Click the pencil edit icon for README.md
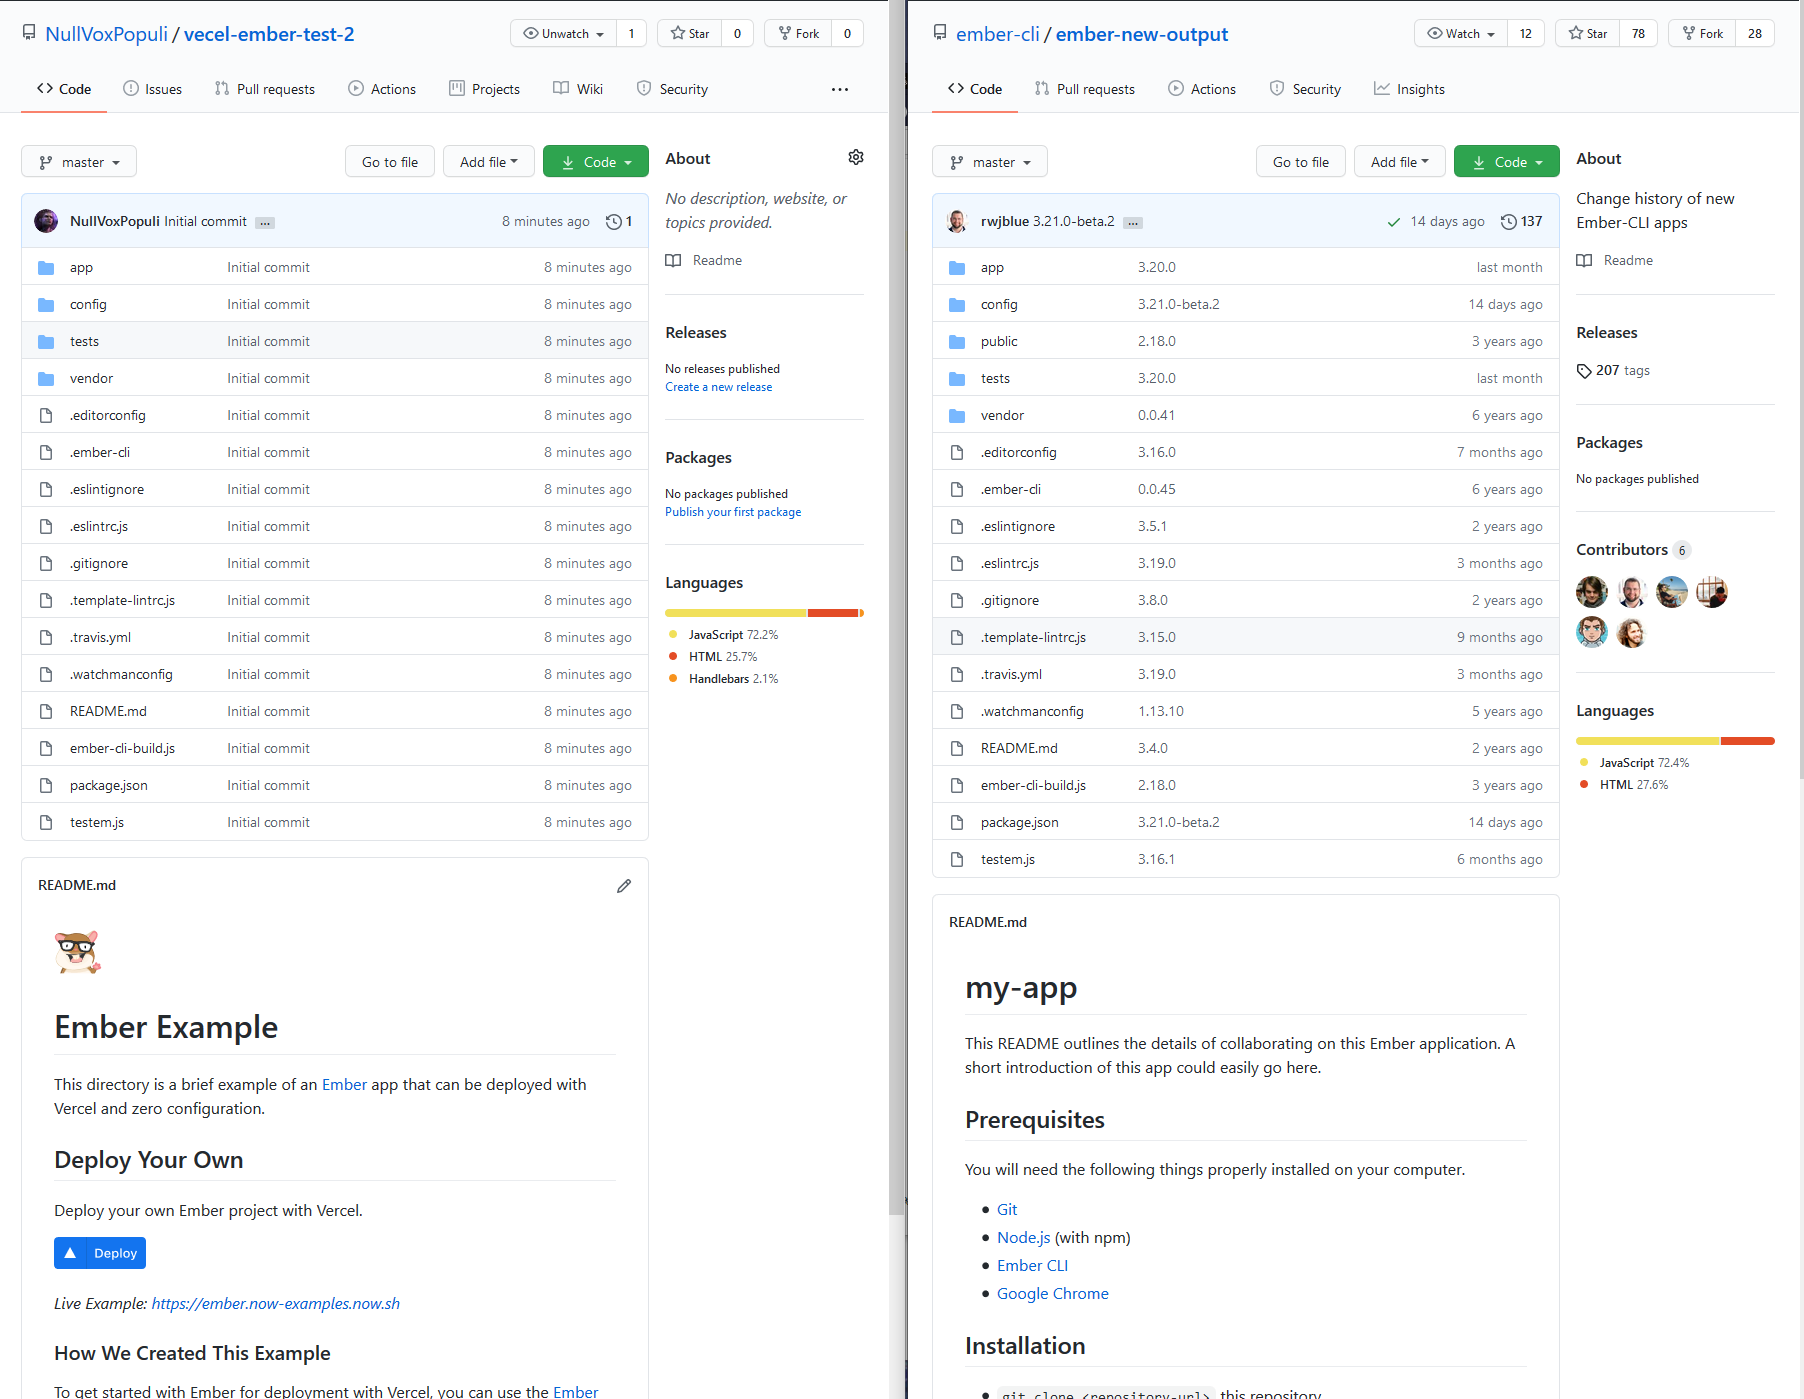Screen dimensions: 1804x1399 pyautogui.click(x=624, y=886)
